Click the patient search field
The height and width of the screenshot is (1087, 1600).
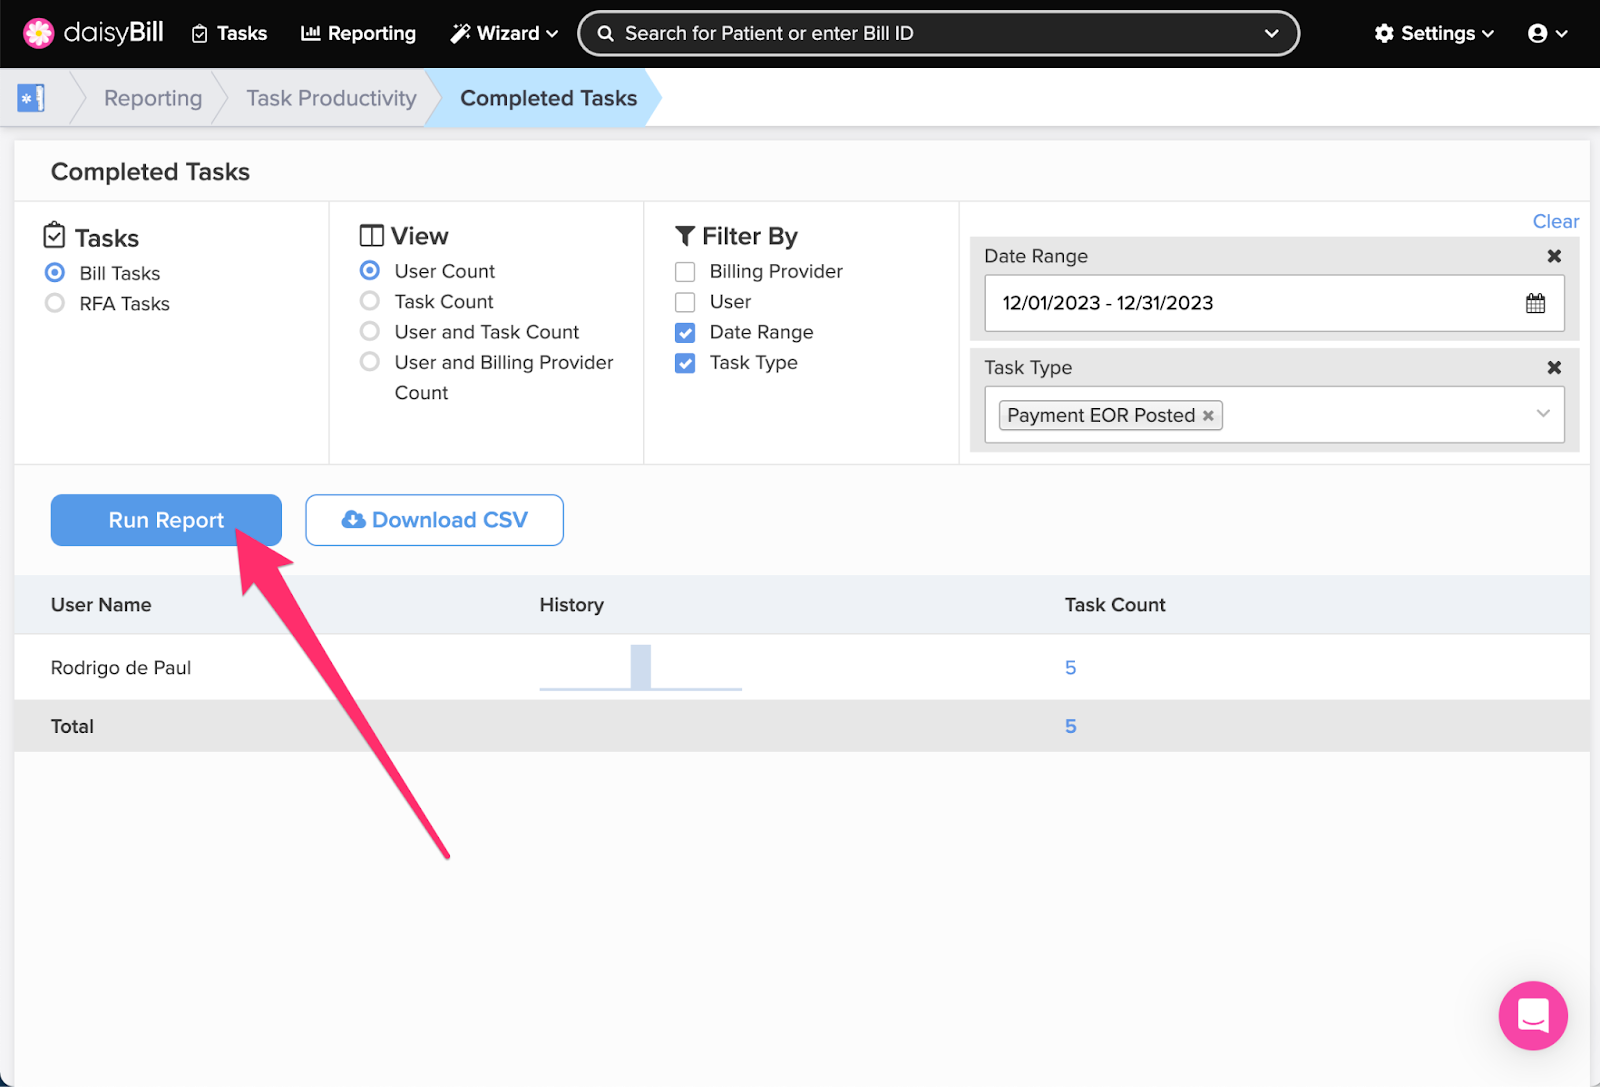pos(938,33)
